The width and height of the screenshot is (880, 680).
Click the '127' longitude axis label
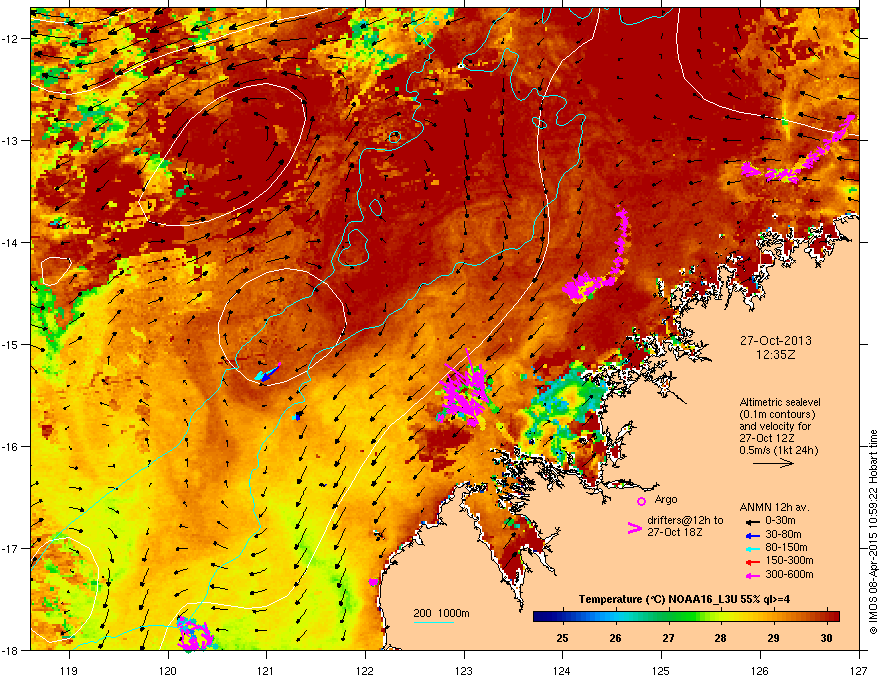[x=859, y=670]
